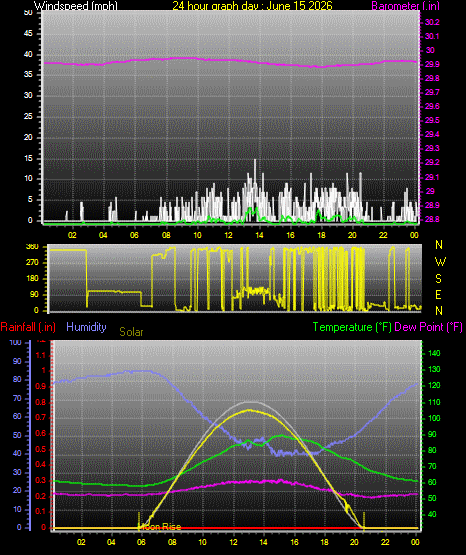Screen dimensions: 466x555
Task: Click the Windspeed (mph) axis title
Action: click(x=76, y=6)
